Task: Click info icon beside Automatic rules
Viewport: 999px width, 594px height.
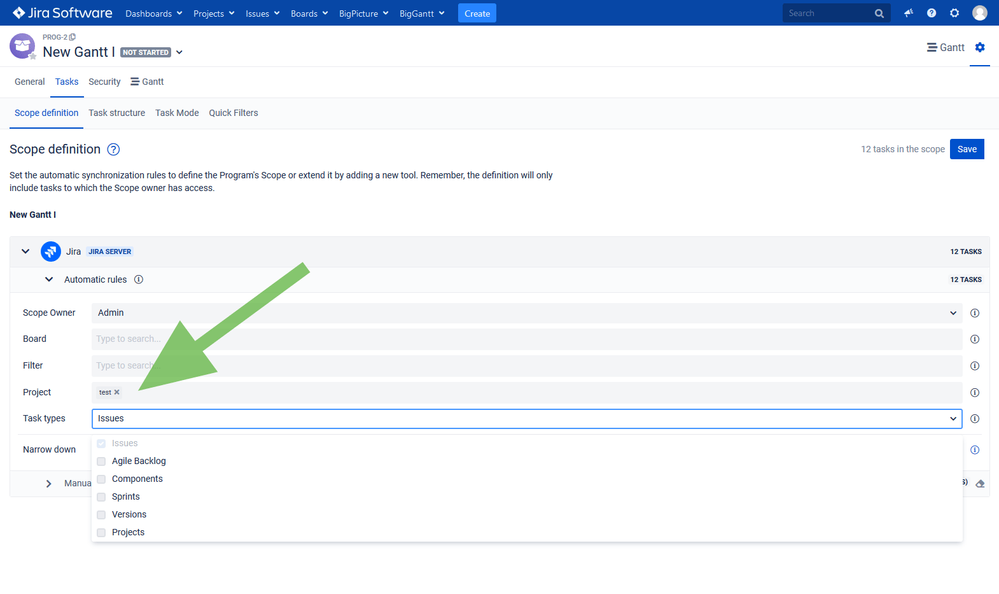Action: pyautogui.click(x=138, y=280)
